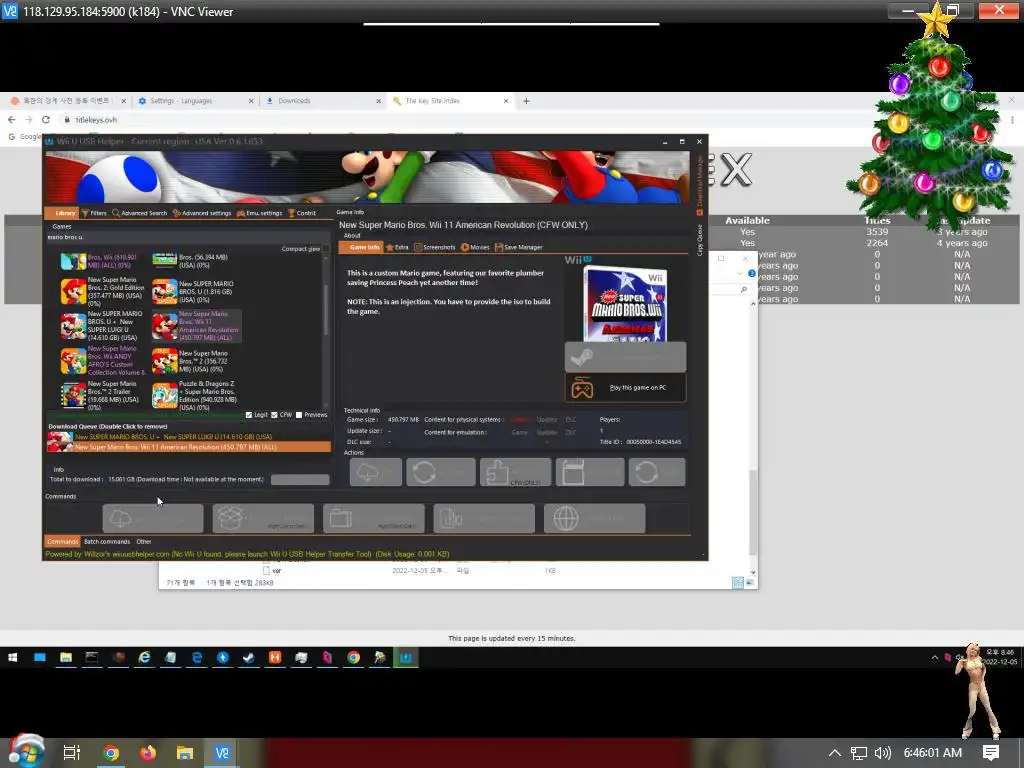Click the game list vertical scrollbar
The width and height of the screenshot is (1024, 768).
[326, 330]
